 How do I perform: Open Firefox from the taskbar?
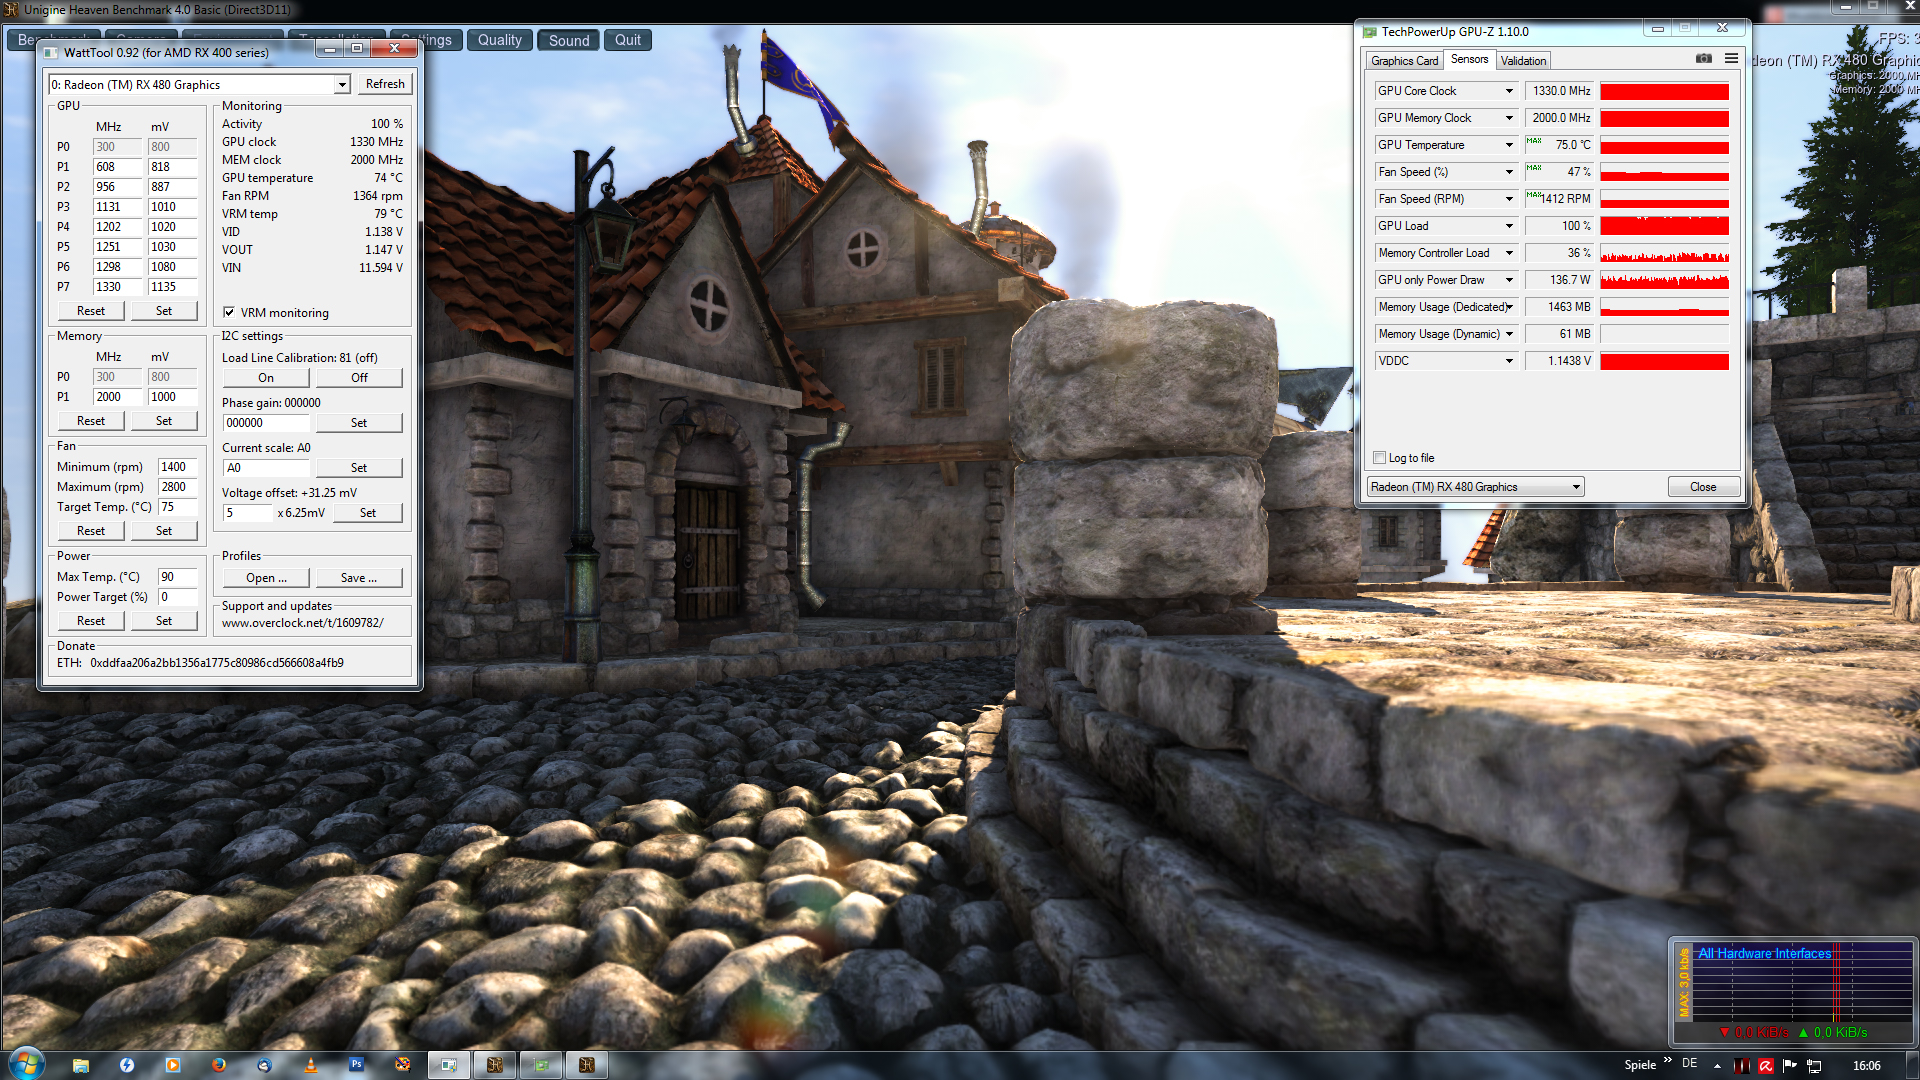coord(219,1065)
